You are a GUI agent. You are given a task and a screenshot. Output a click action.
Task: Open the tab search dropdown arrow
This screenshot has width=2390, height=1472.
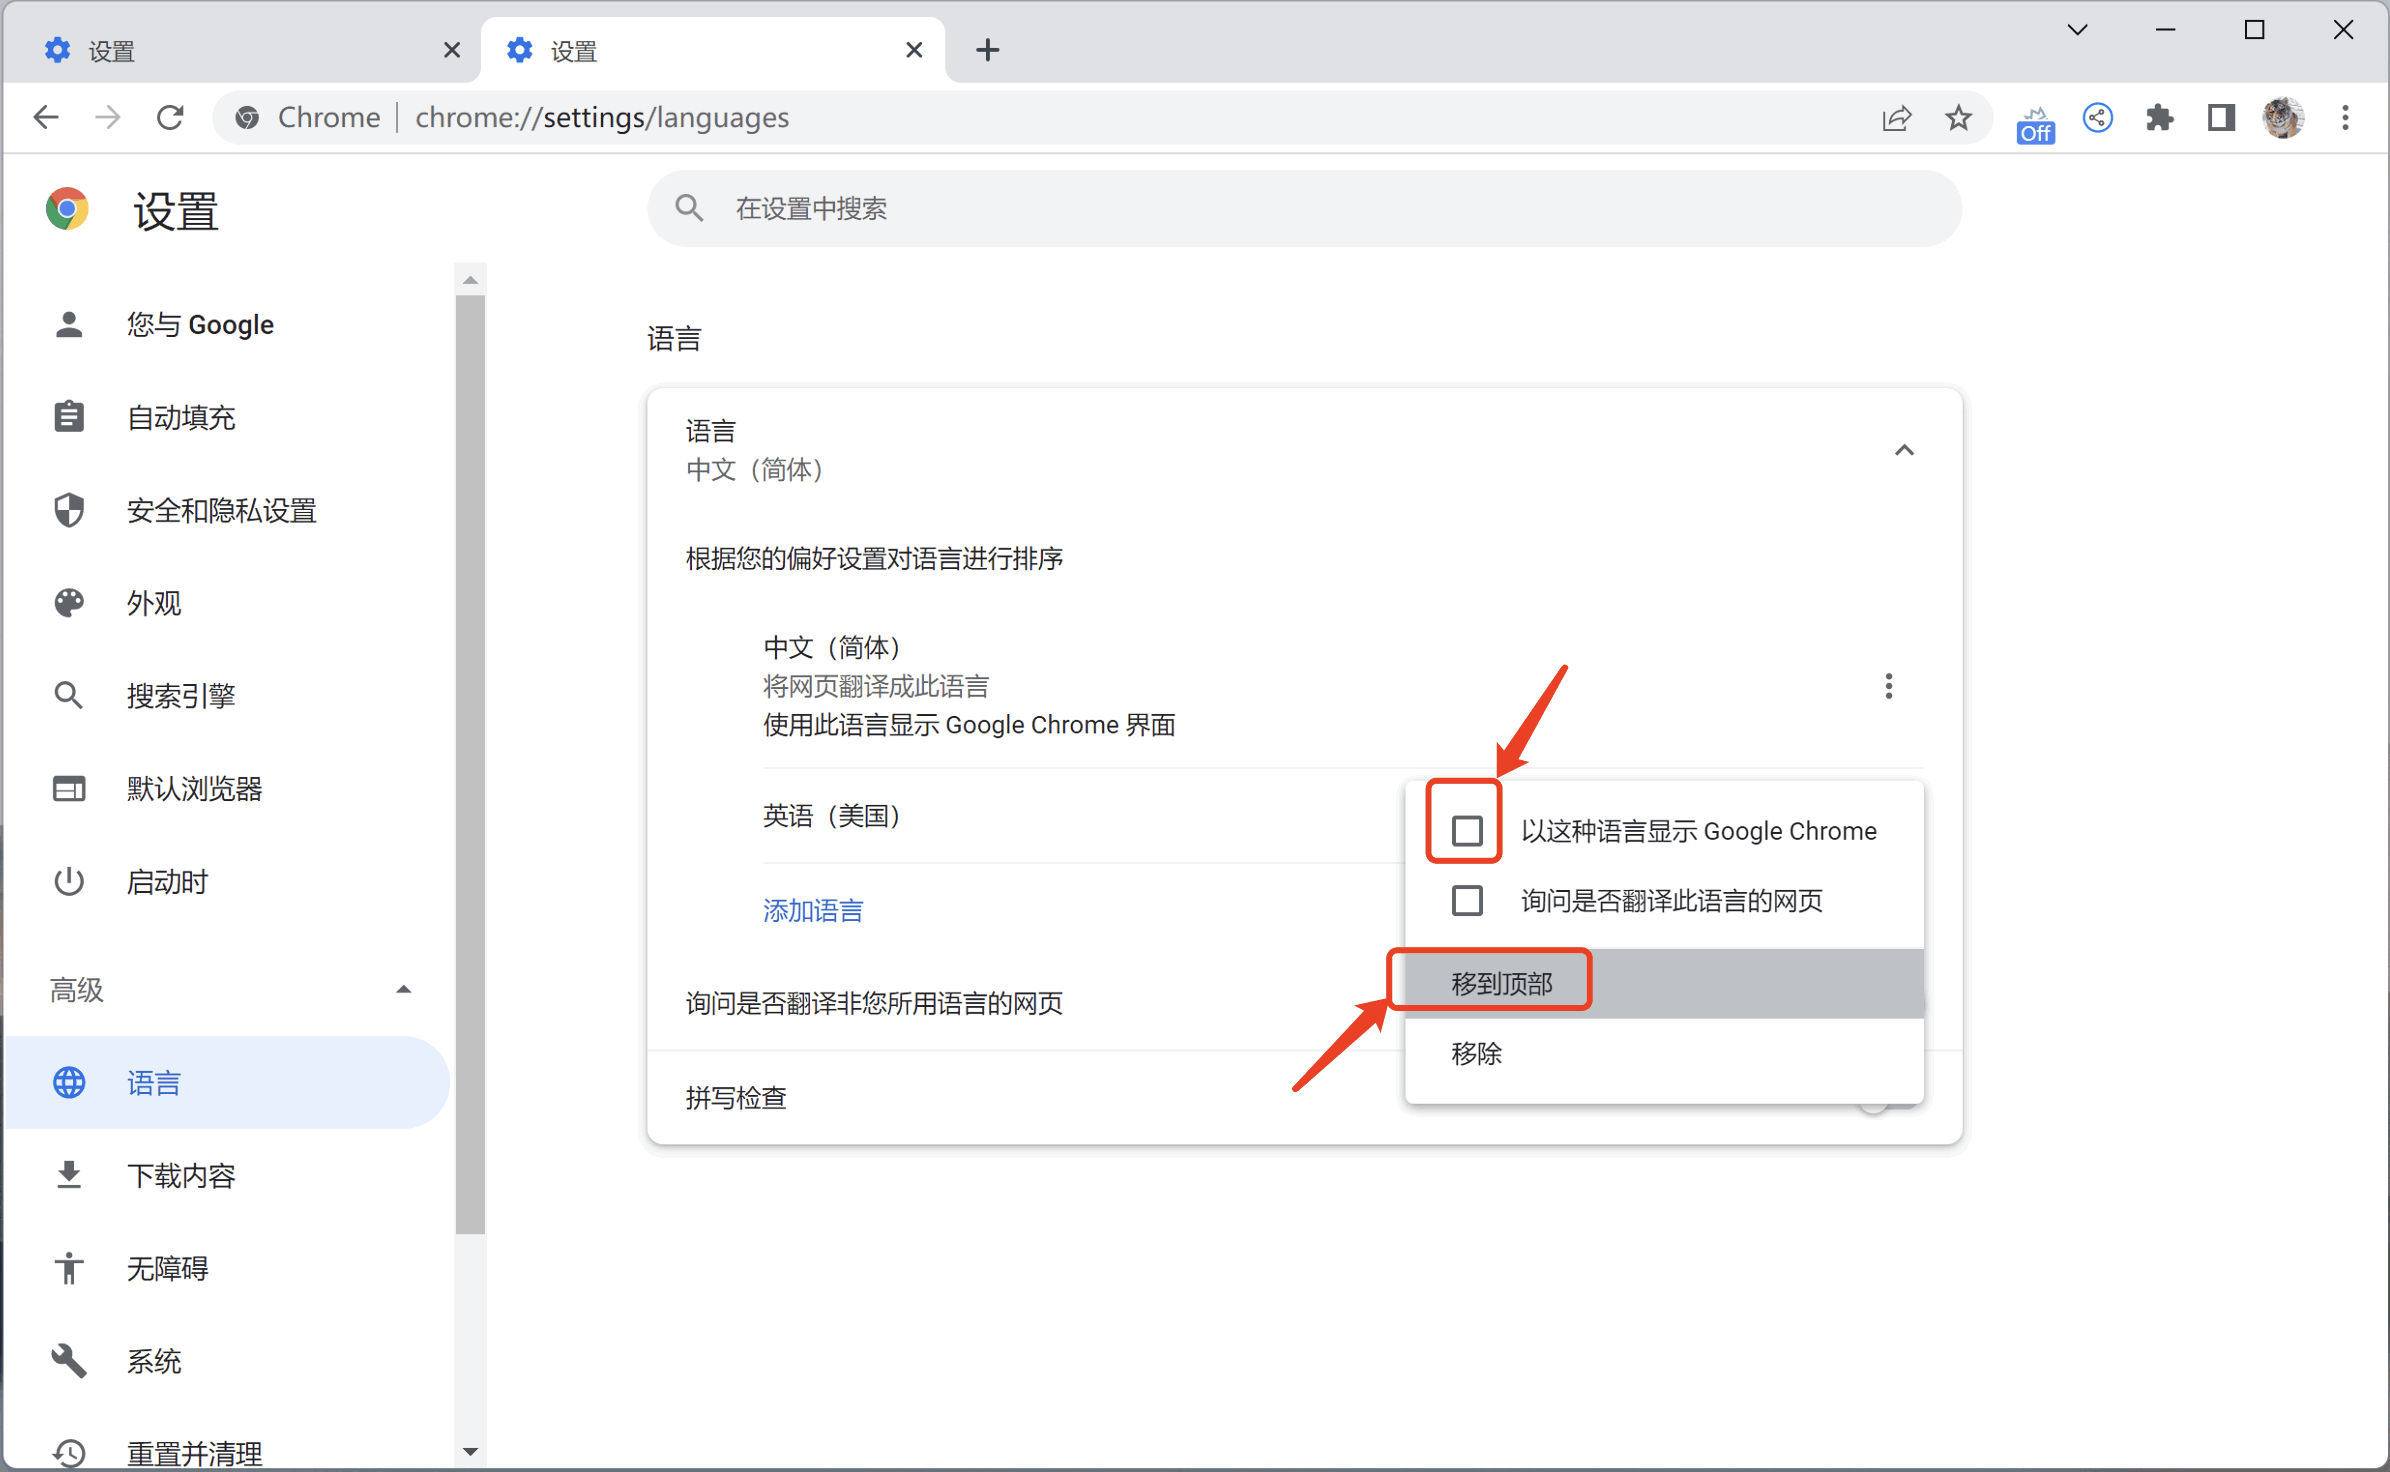coord(2078,30)
